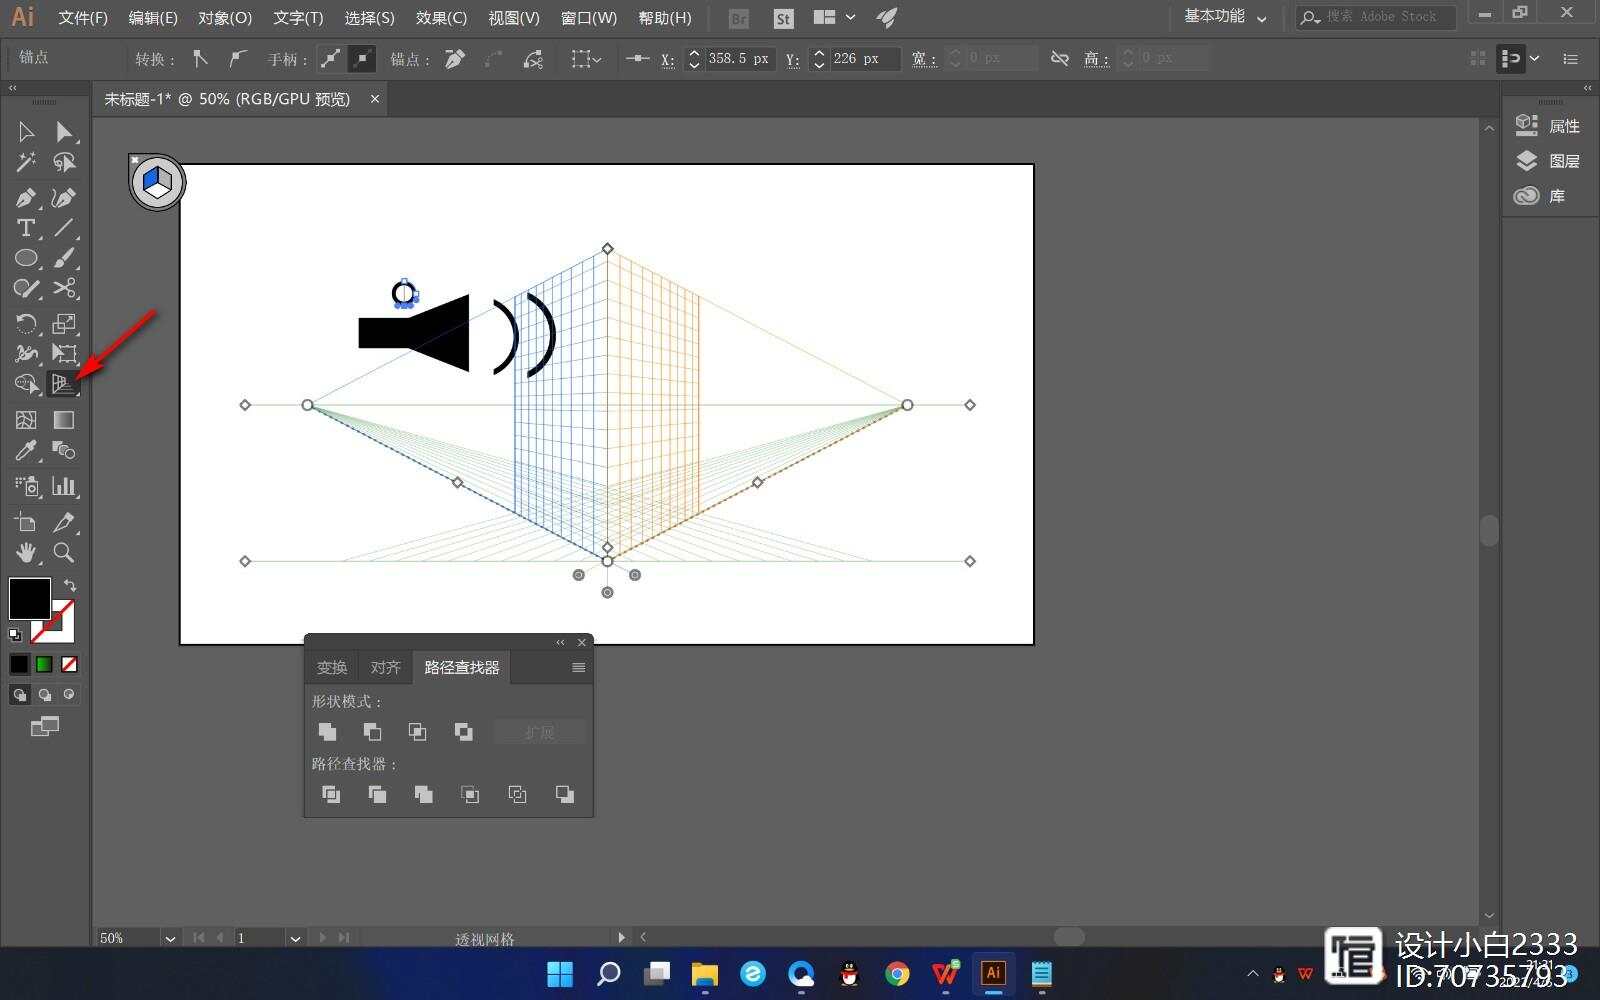Apply None color button

point(69,664)
